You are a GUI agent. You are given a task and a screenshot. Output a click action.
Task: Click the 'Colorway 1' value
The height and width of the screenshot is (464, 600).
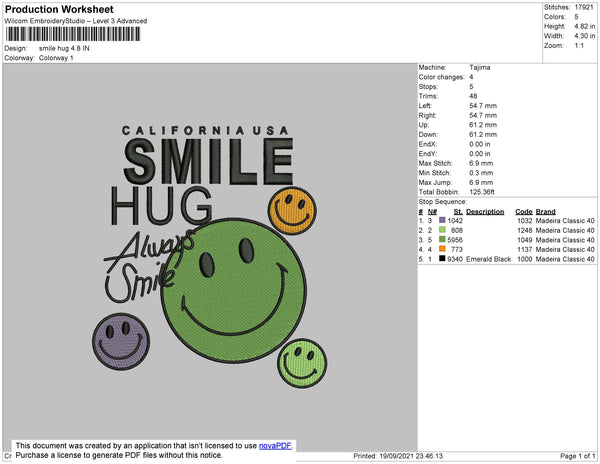pos(56,58)
